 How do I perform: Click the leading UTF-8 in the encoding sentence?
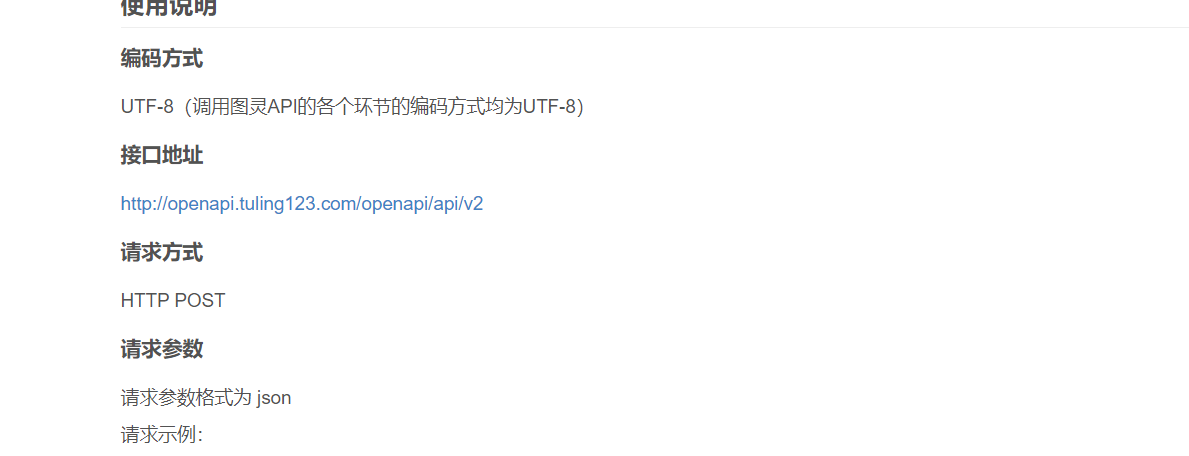[147, 107]
